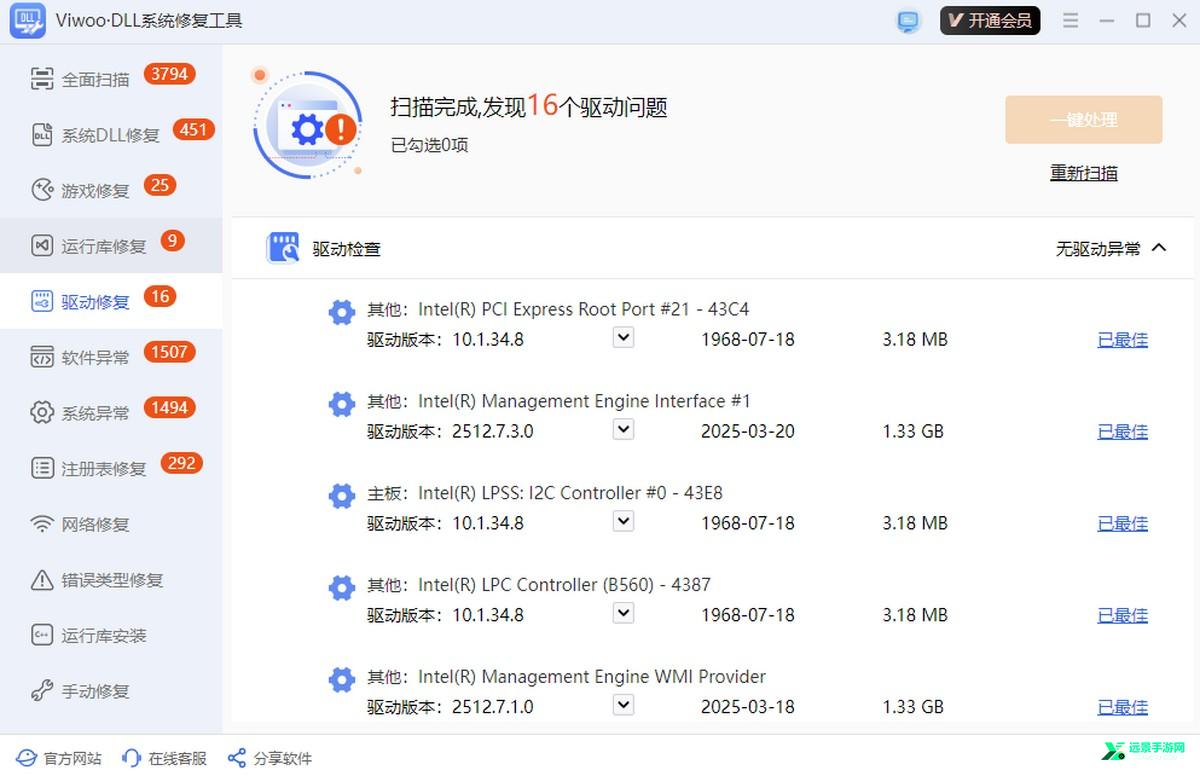Click 已最佳 link for LPC Controller (B560)
This screenshot has height=776, width=1200.
click(x=1122, y=616)
